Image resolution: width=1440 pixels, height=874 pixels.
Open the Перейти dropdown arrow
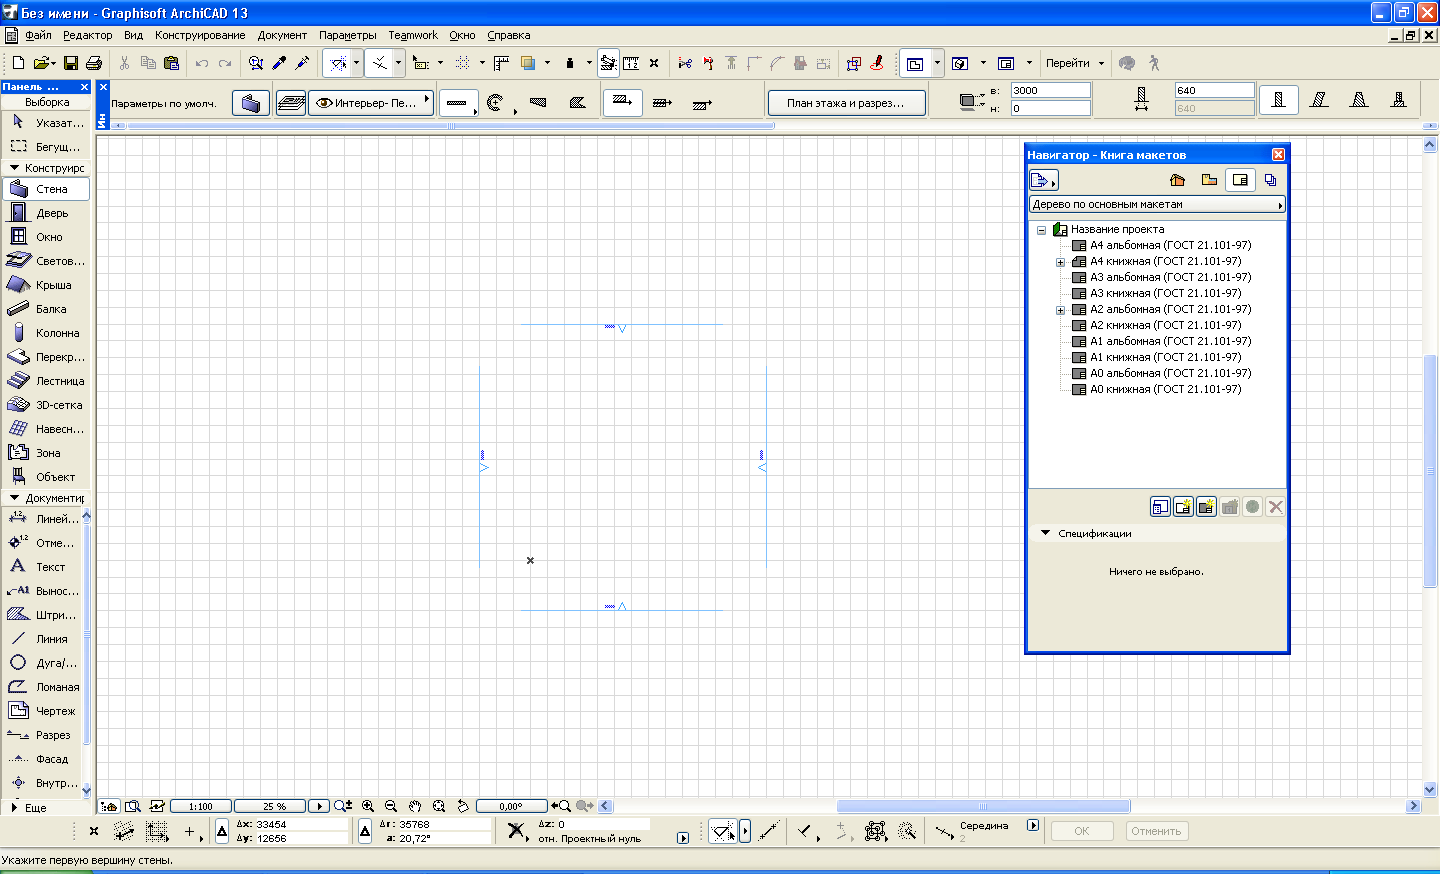[1102, 63]
